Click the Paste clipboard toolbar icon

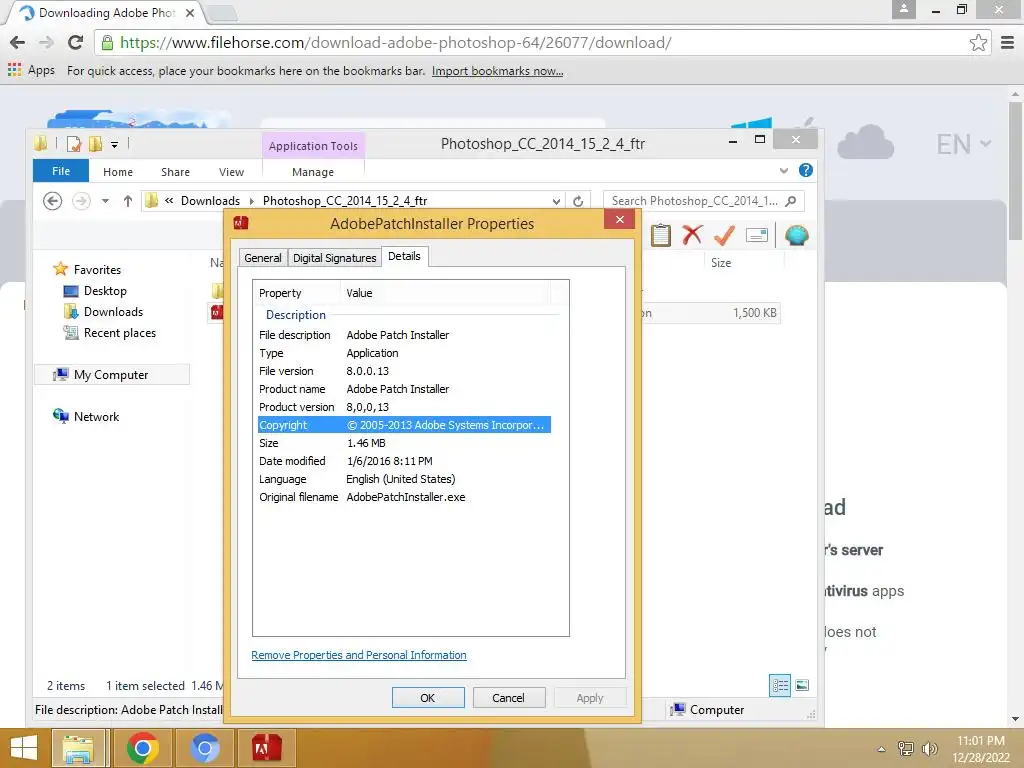pyautogui.click(x=660, y=235)
